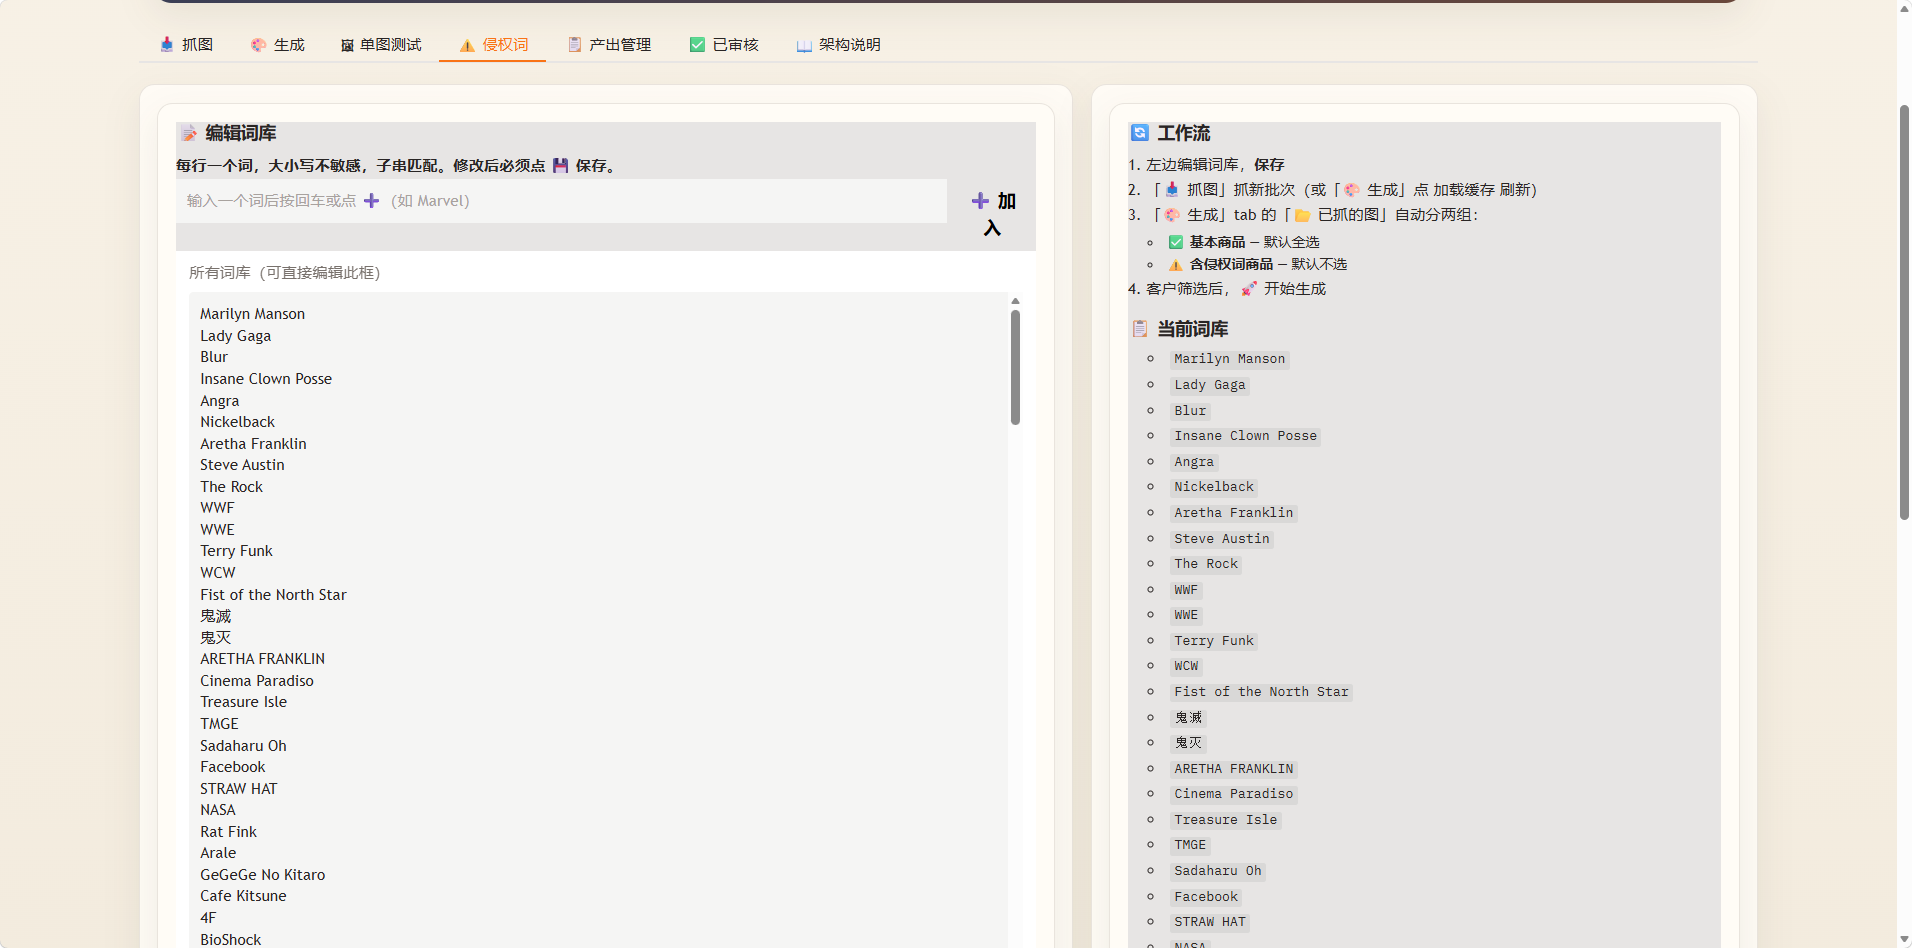
Task: Click 'GeGeGe No Kitaro' in word list editor
Action: (x=262, y=875)
